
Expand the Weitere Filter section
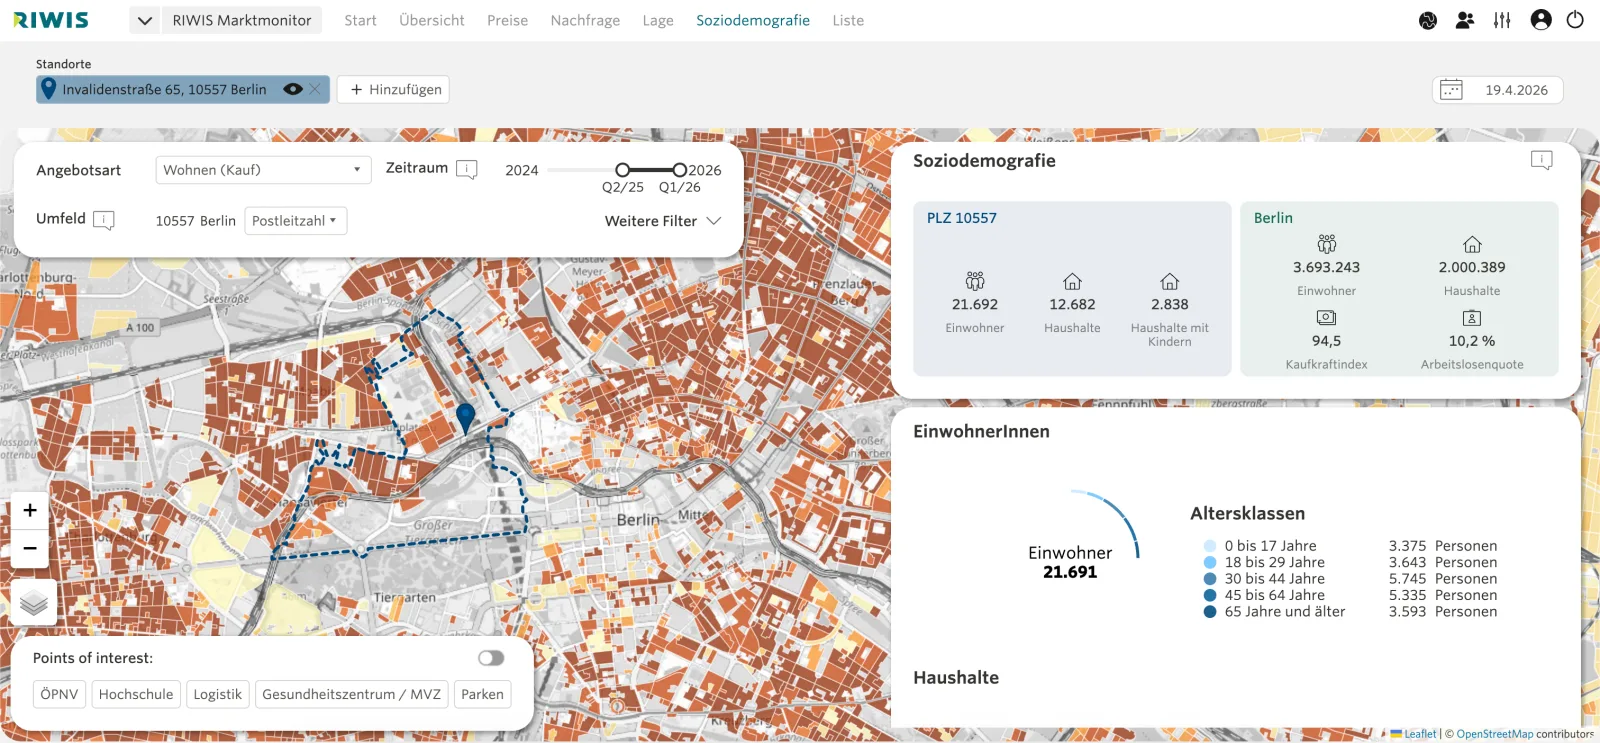663,221
